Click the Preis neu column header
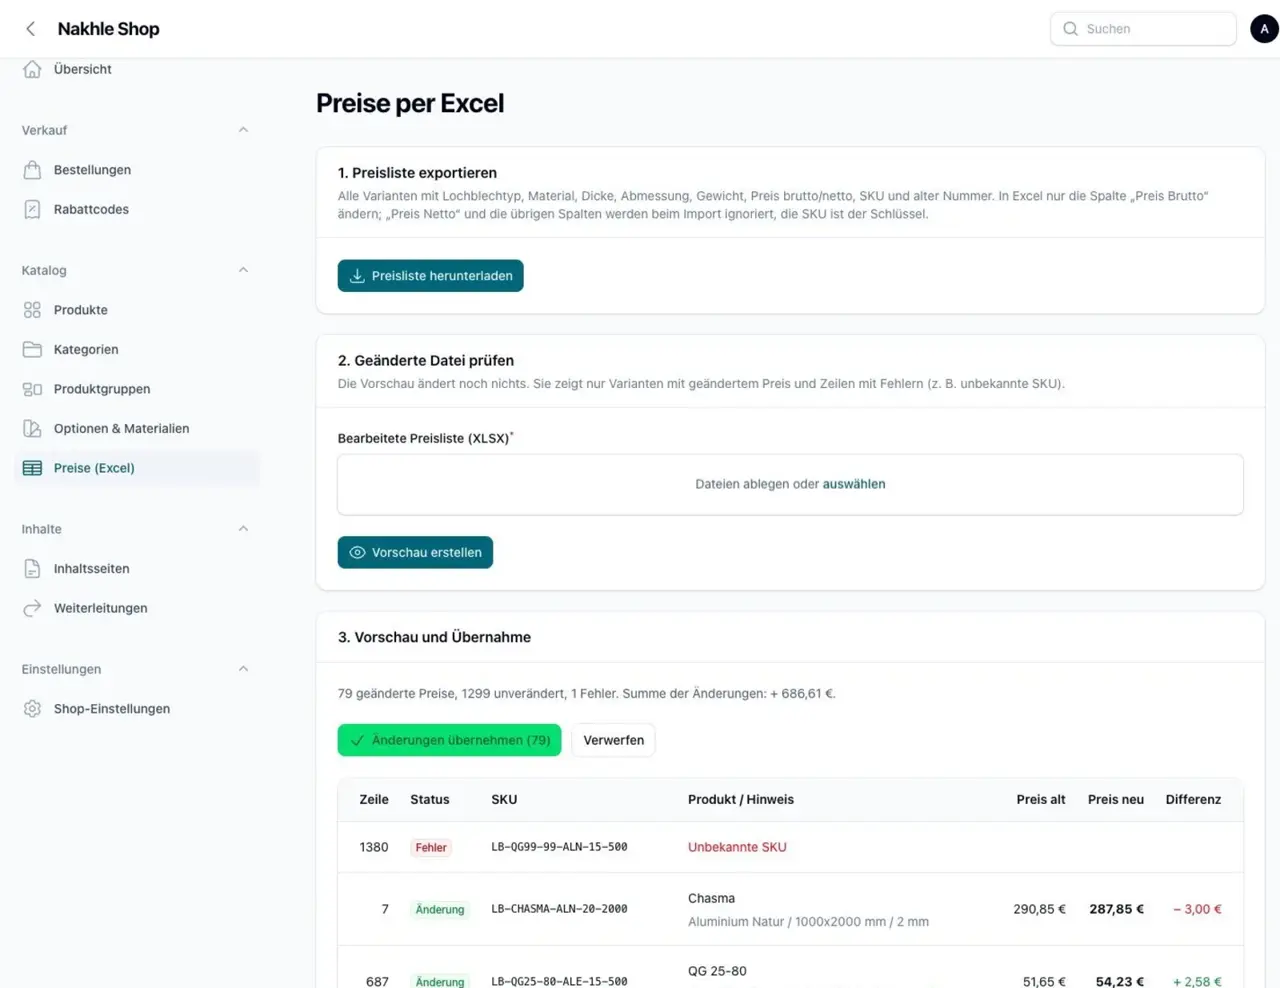Screen dimensions: 1280x988 point(1116,799)
